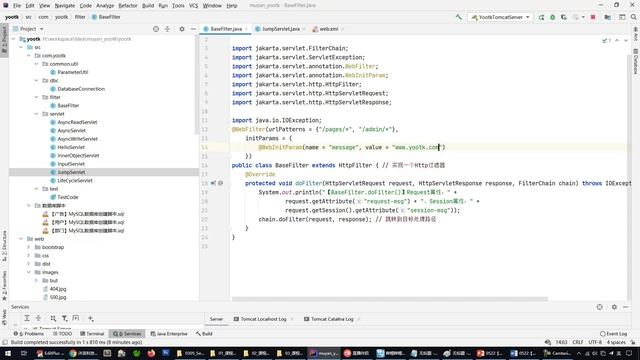
Task: Click the Windows Start button on taskbar
Action: pyautogui.click(x=7, y=353)
